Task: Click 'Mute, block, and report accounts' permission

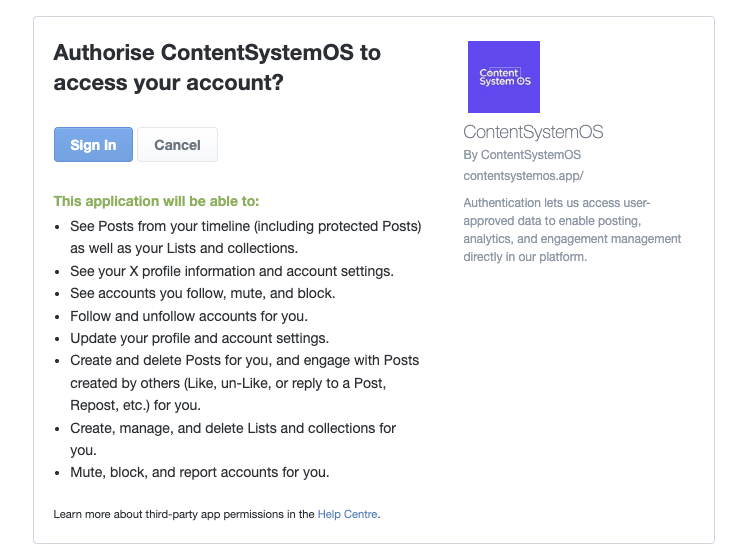Action: pos(199,472)
